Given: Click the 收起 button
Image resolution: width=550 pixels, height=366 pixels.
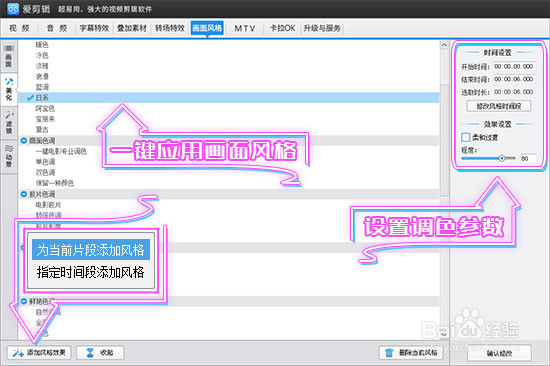Looking at the screenshot, I should (100, 352).
